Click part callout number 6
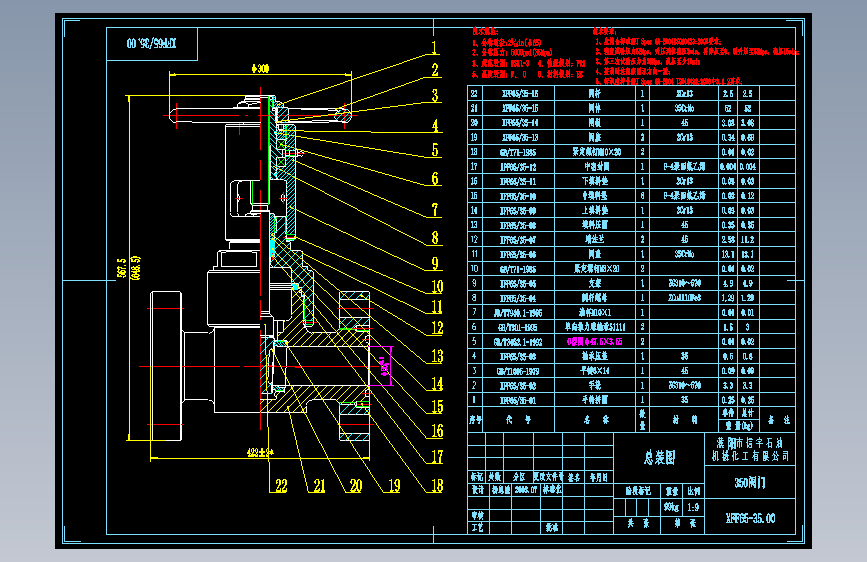This screenshot has height=562, width=867. [x=435, y=178]
